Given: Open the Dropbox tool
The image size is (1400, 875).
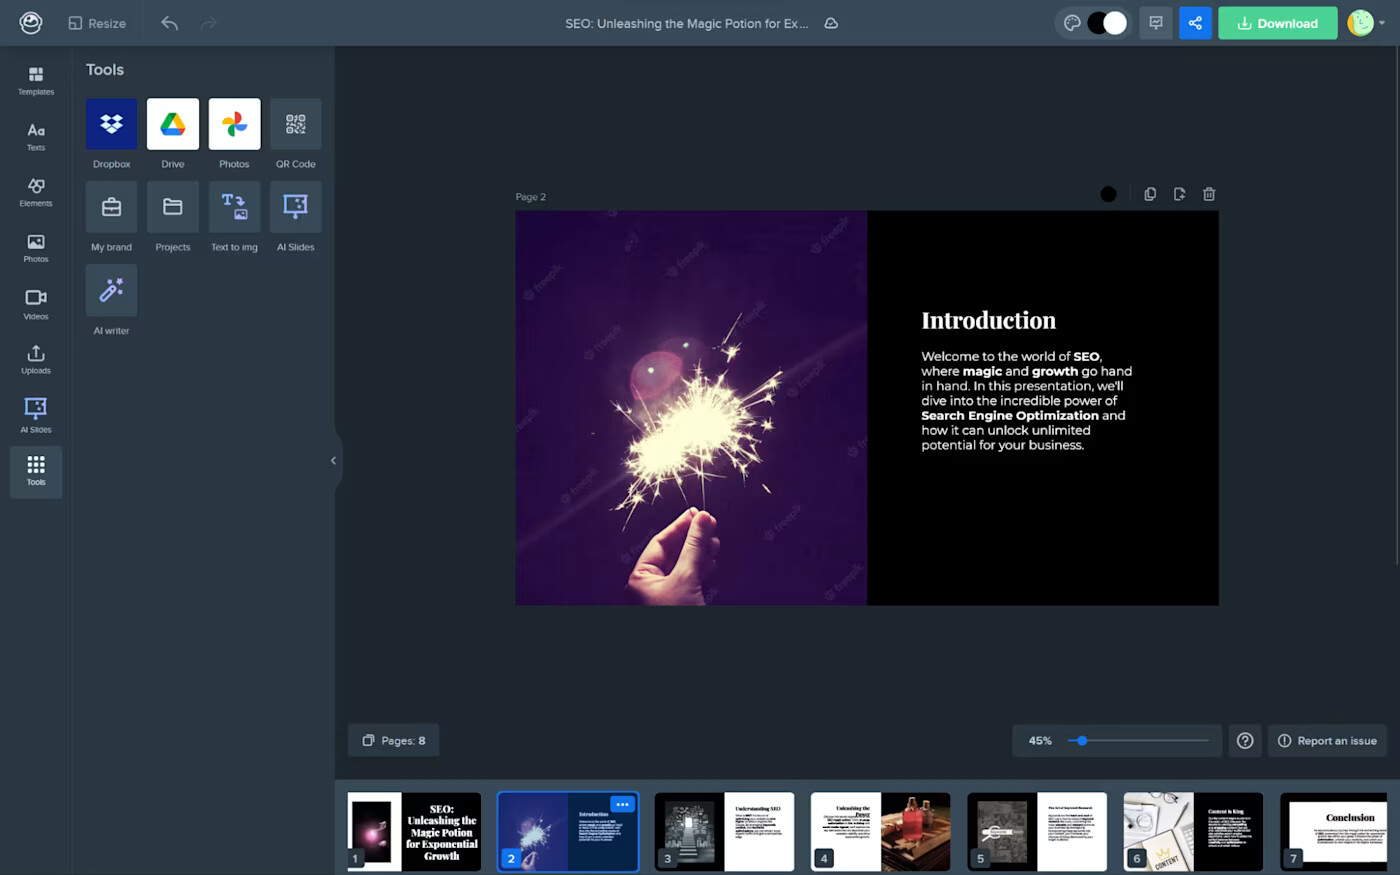Looking at the screenshot, I should pos(111,124).
